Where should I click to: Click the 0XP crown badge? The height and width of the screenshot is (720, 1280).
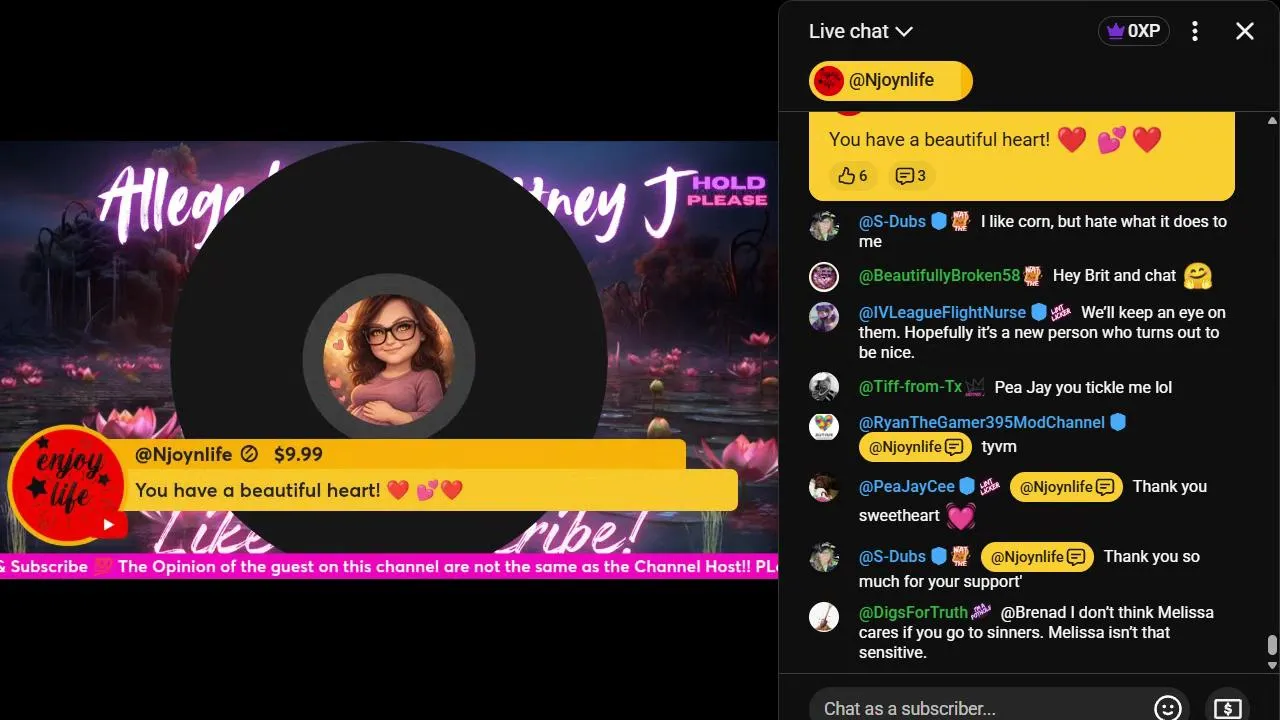click(1133, 31)
